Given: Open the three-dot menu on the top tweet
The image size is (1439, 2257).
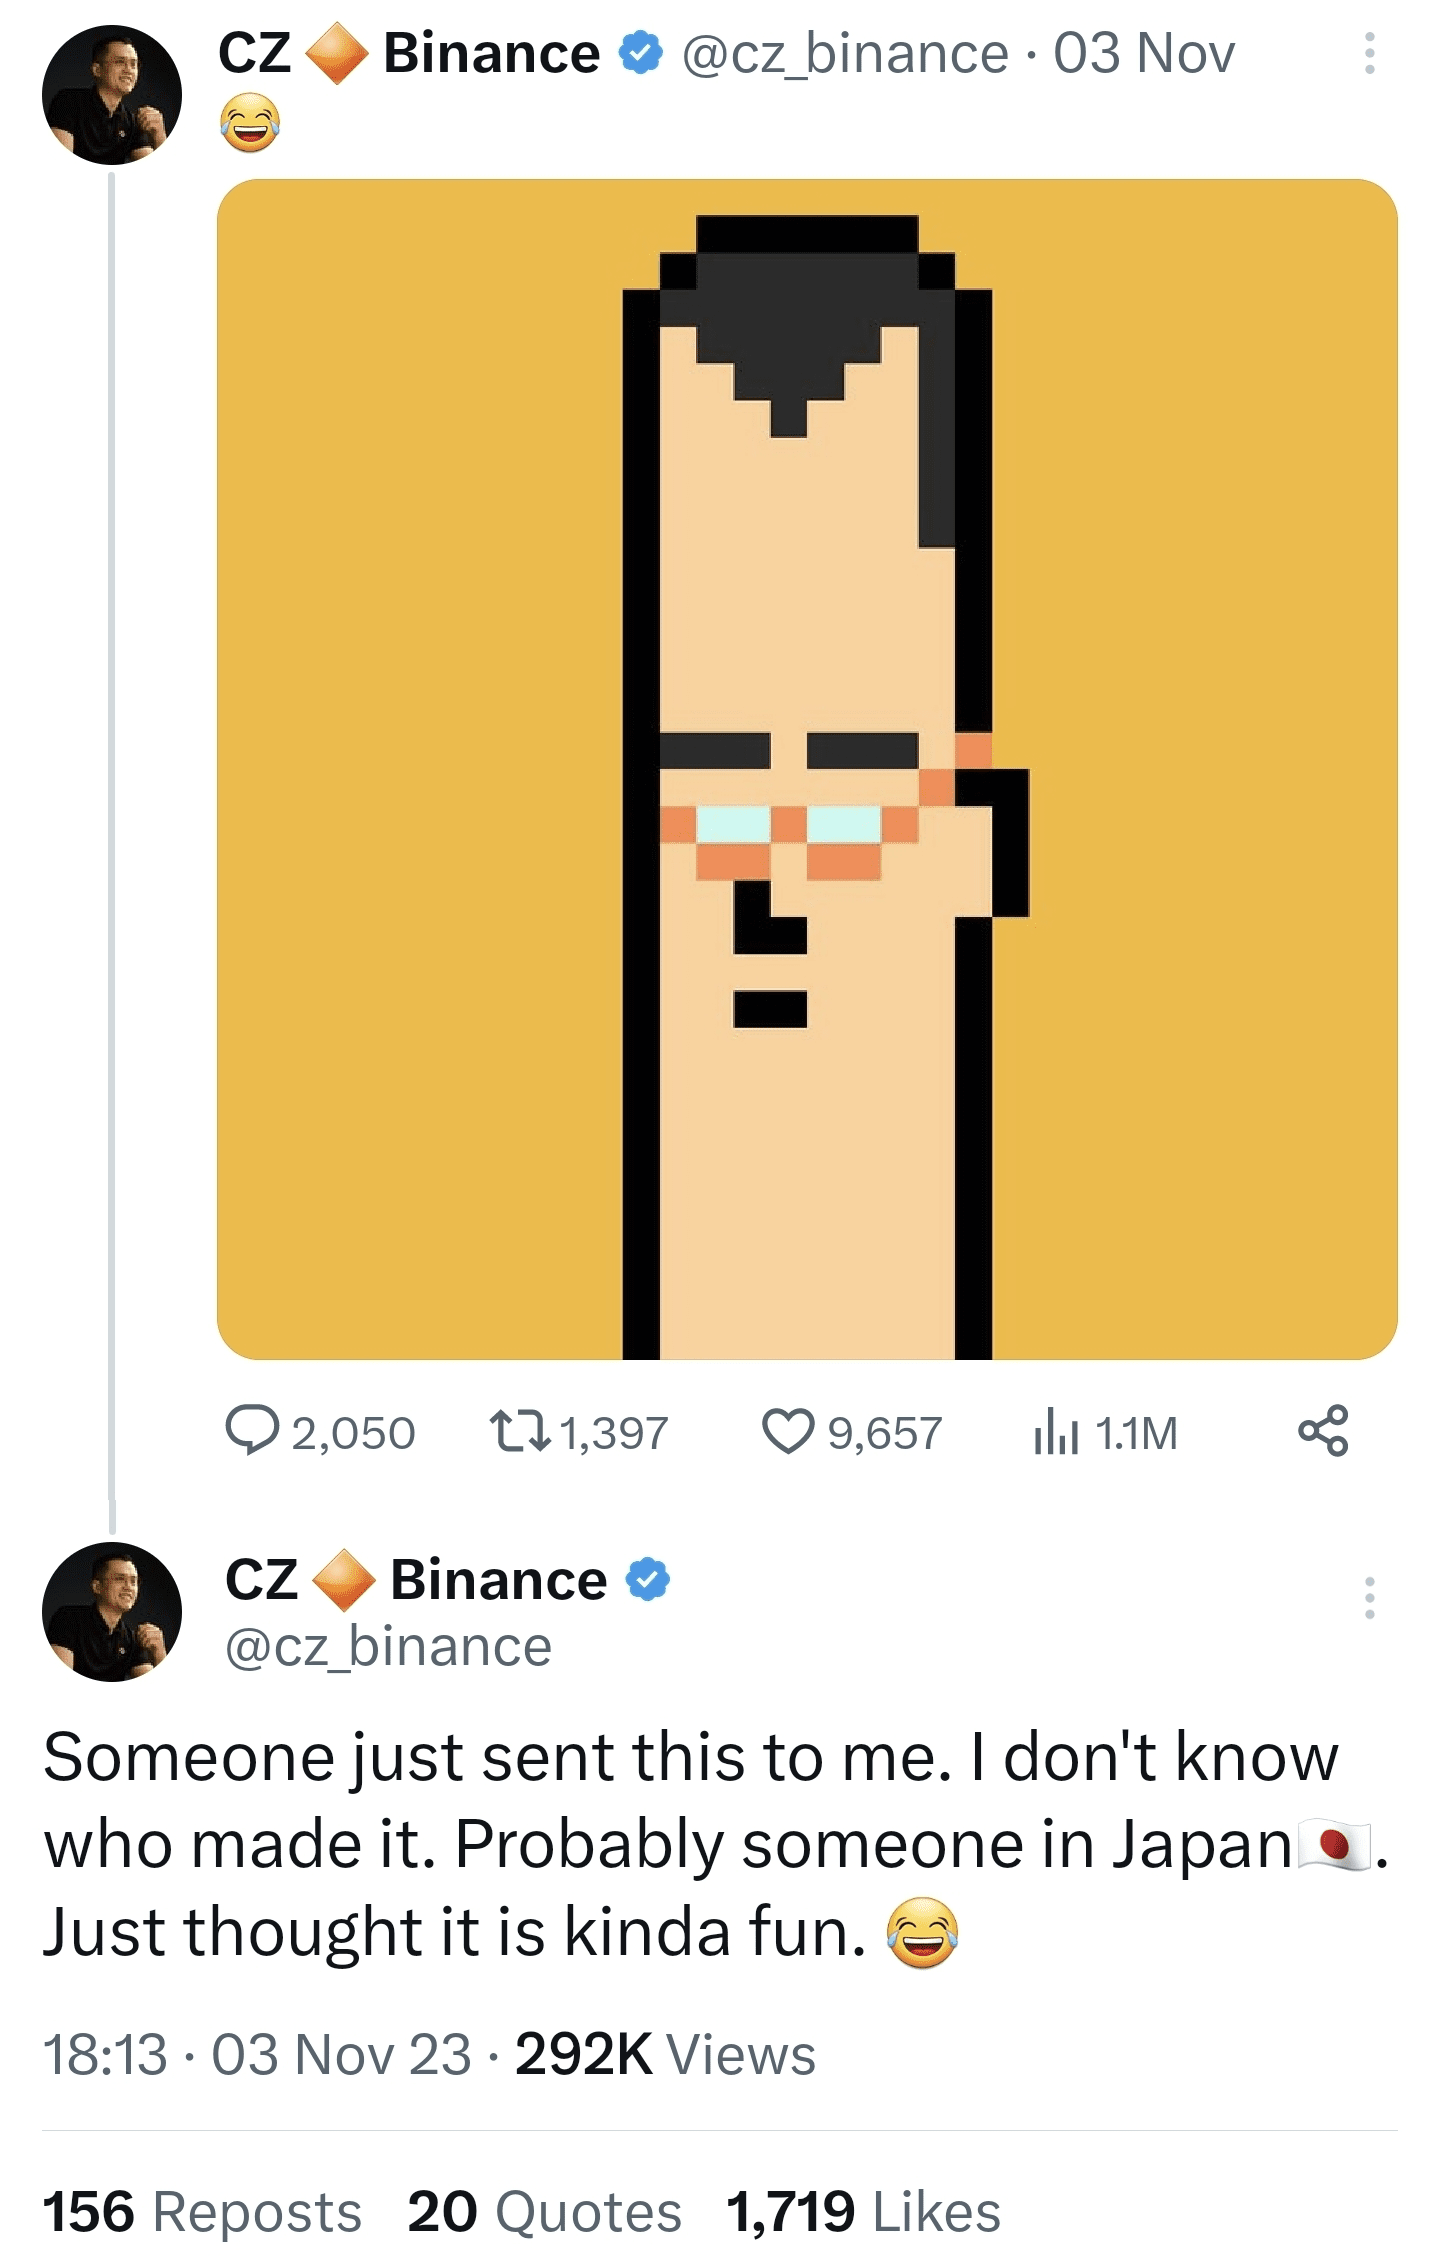Looking at the screenshot, I should [1370, 54].
